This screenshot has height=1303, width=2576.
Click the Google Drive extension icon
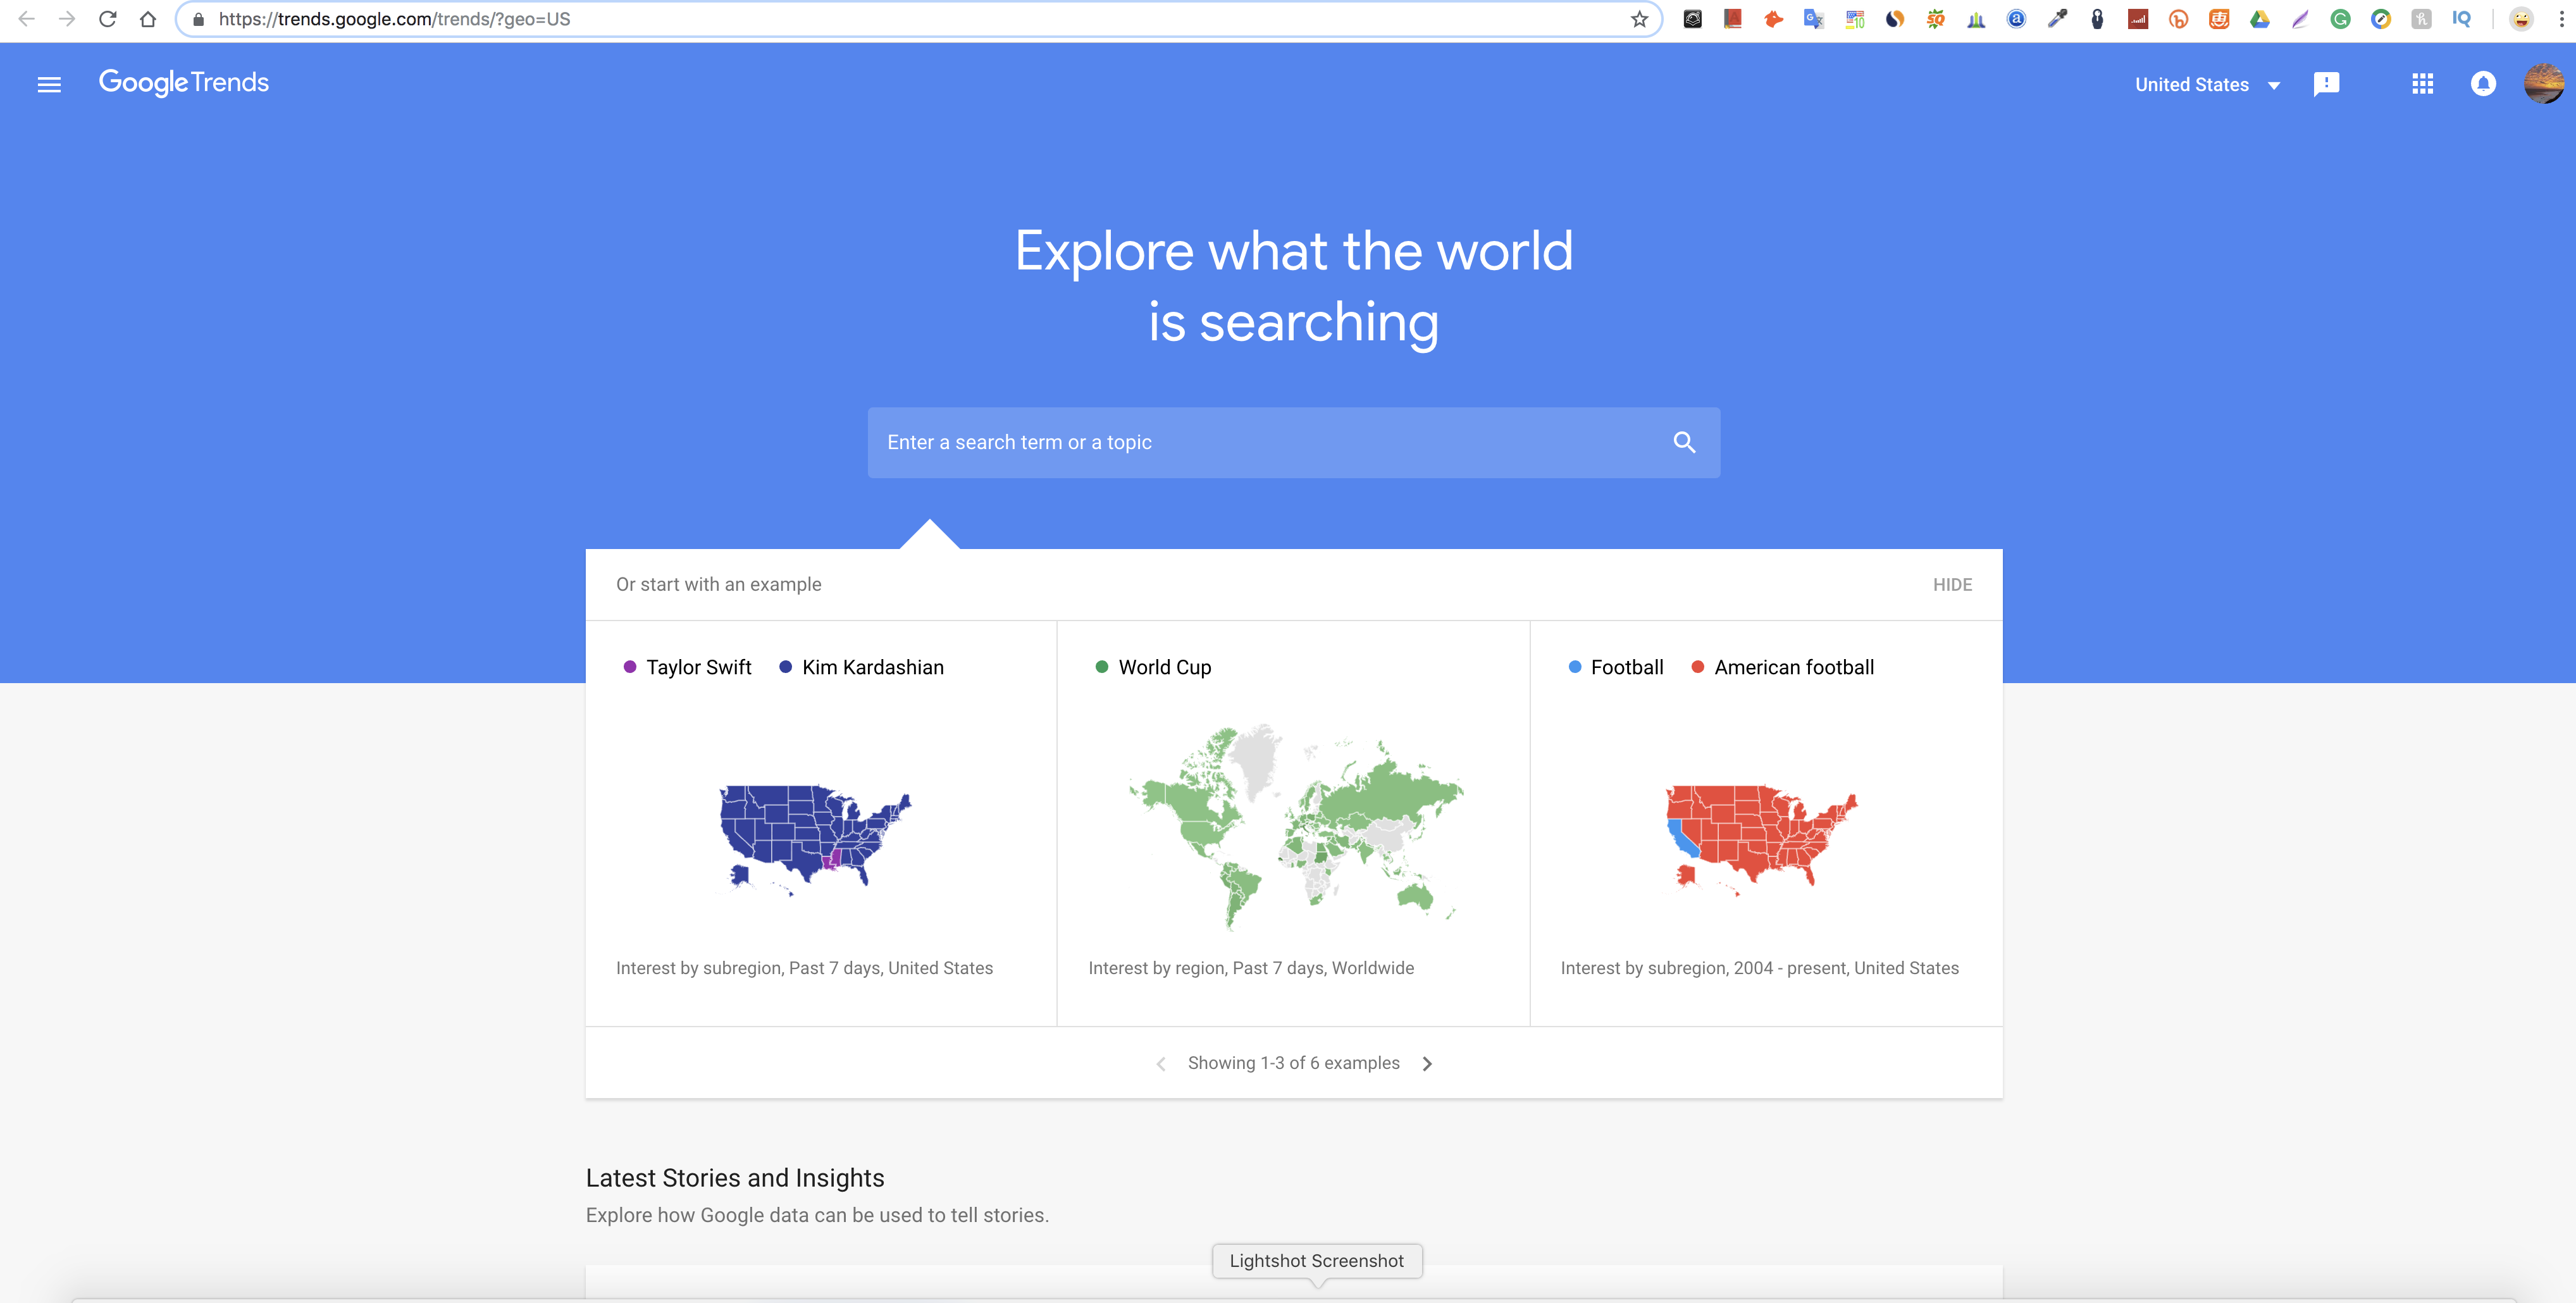(x=2259, y=19)
